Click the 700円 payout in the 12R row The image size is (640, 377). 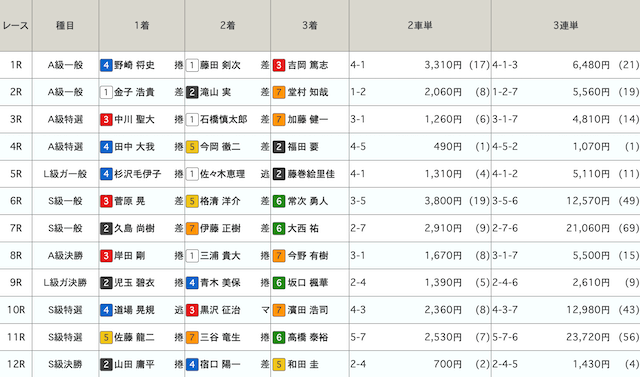pos(448,364)
